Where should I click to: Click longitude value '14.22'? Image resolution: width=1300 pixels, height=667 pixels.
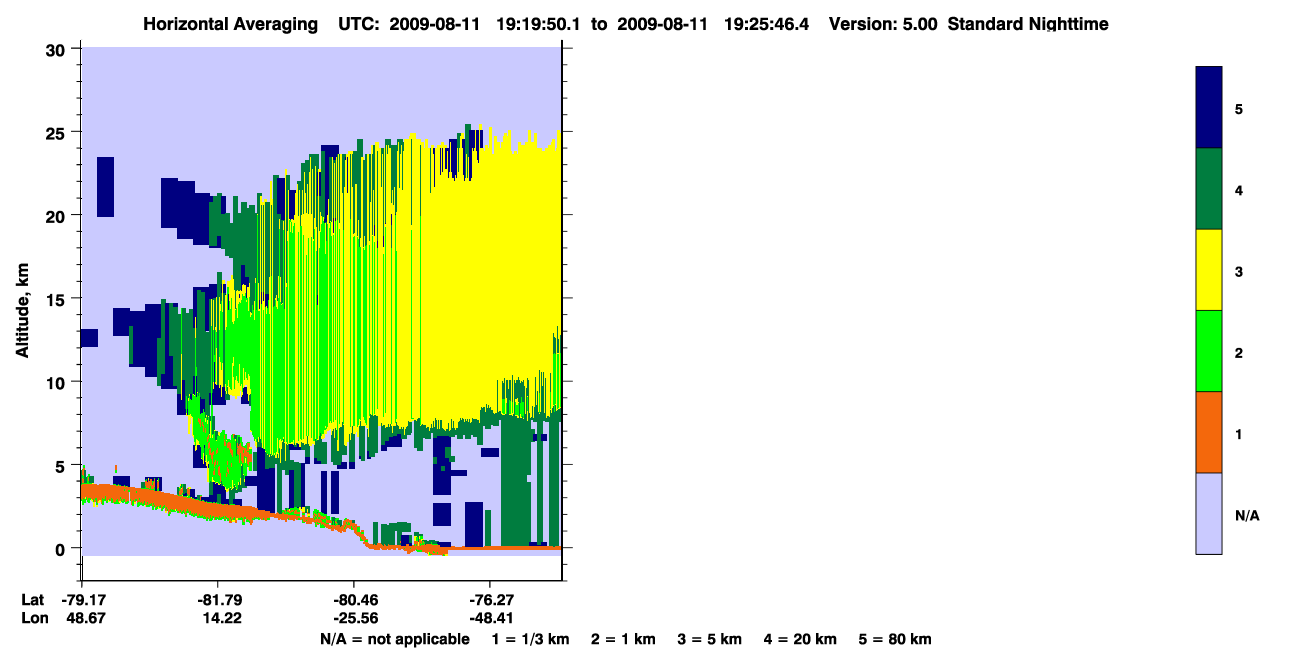pyautogui.click(x=221, y=618)
